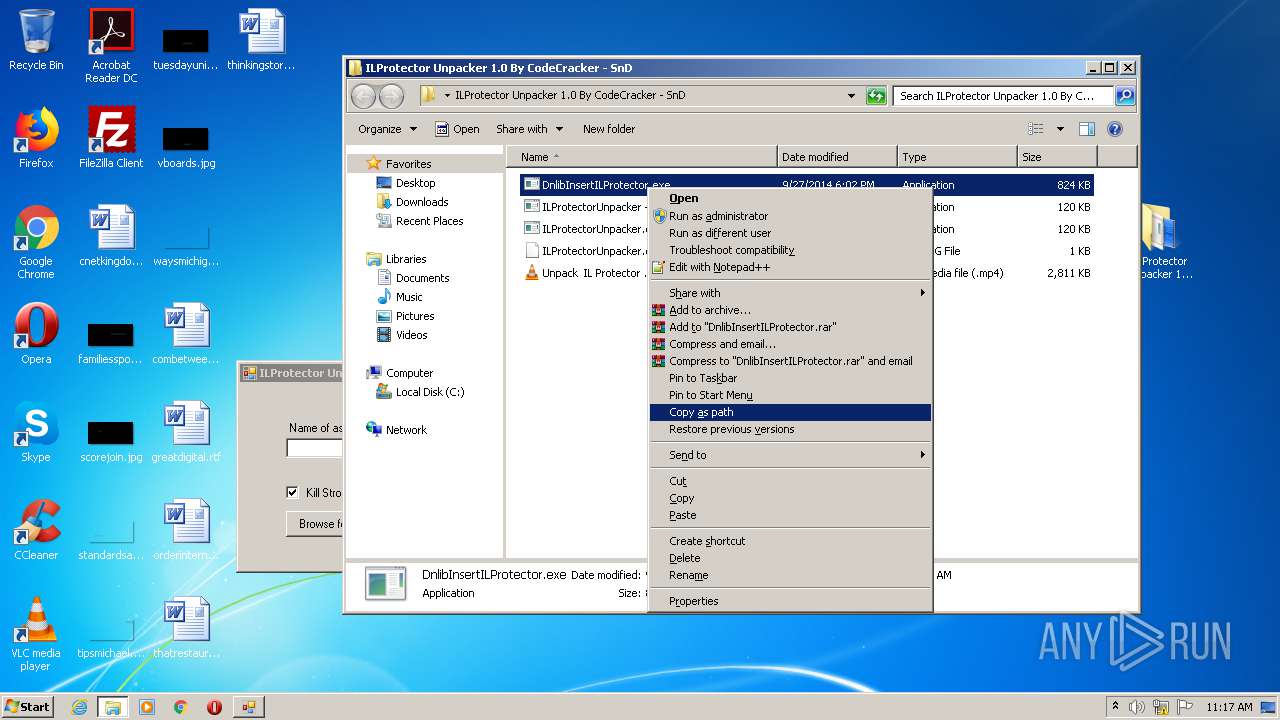
Task: Choose Edit with Notepad++ entry
Action: 790,267
